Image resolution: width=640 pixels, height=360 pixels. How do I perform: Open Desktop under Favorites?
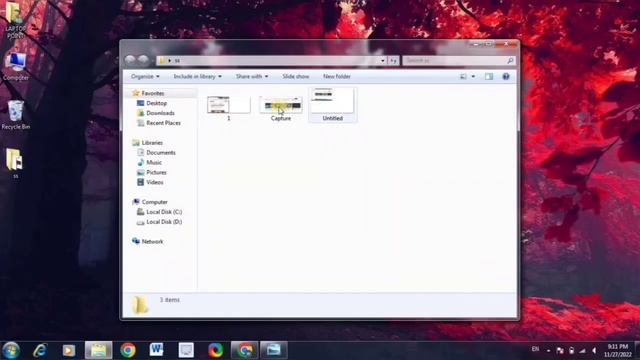[156, 103]
